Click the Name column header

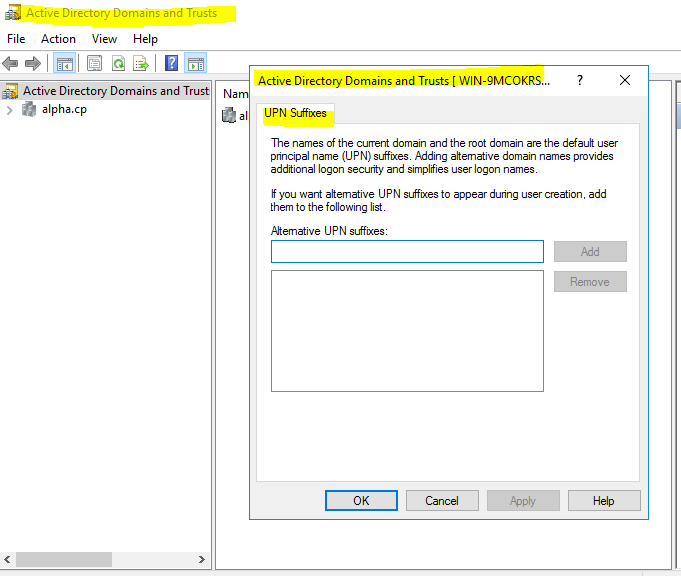(235, 94)
